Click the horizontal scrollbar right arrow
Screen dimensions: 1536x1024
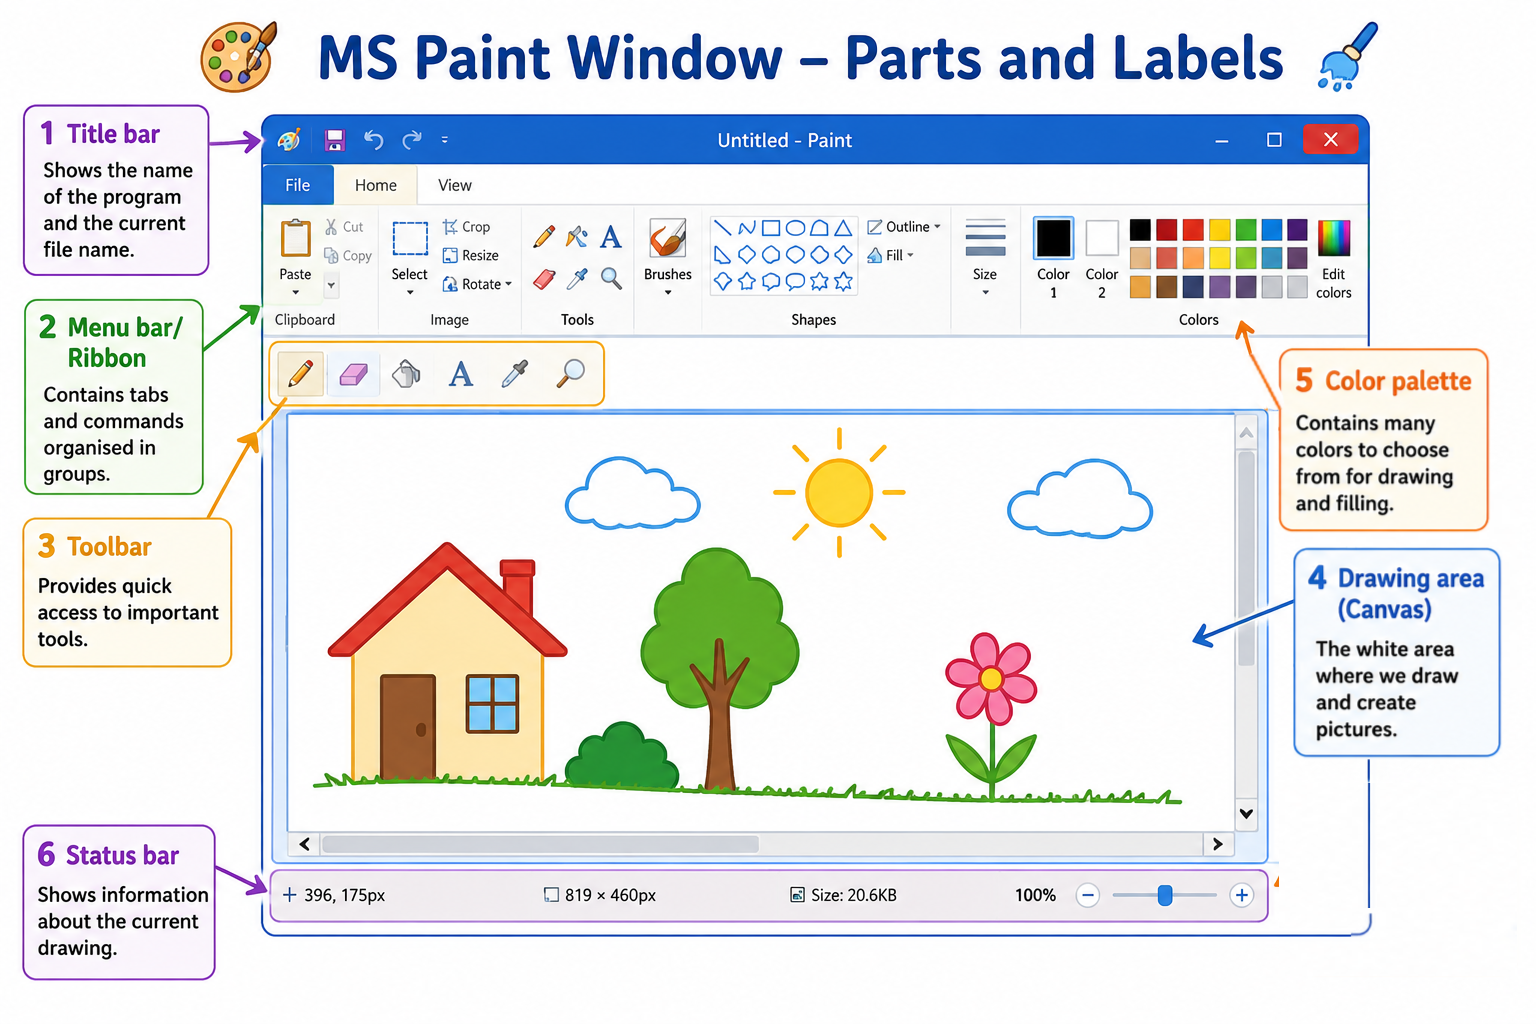(x=1217, y=844)
